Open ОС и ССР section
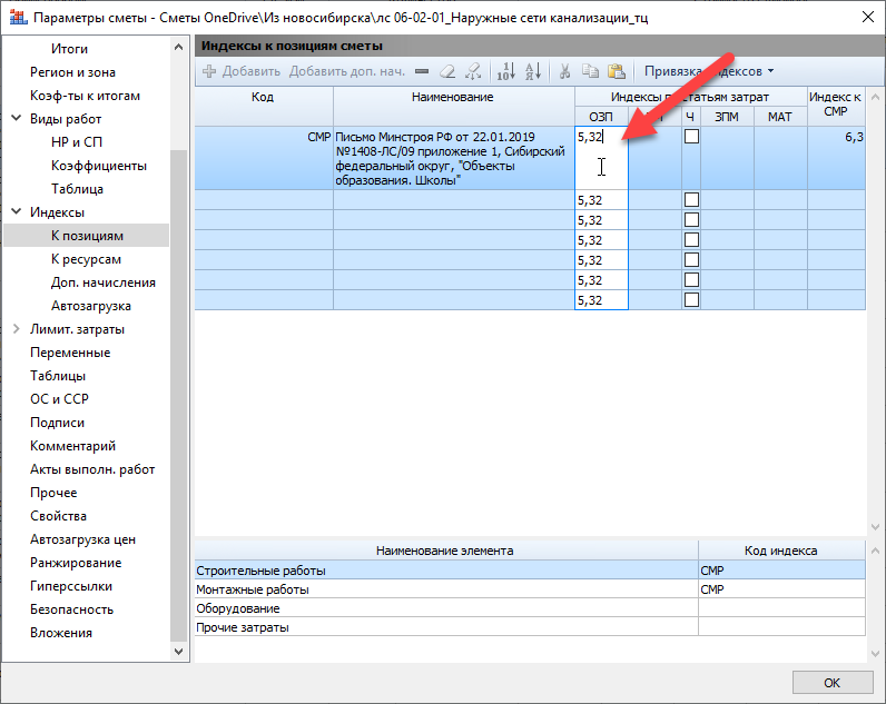 click(59, 399)
